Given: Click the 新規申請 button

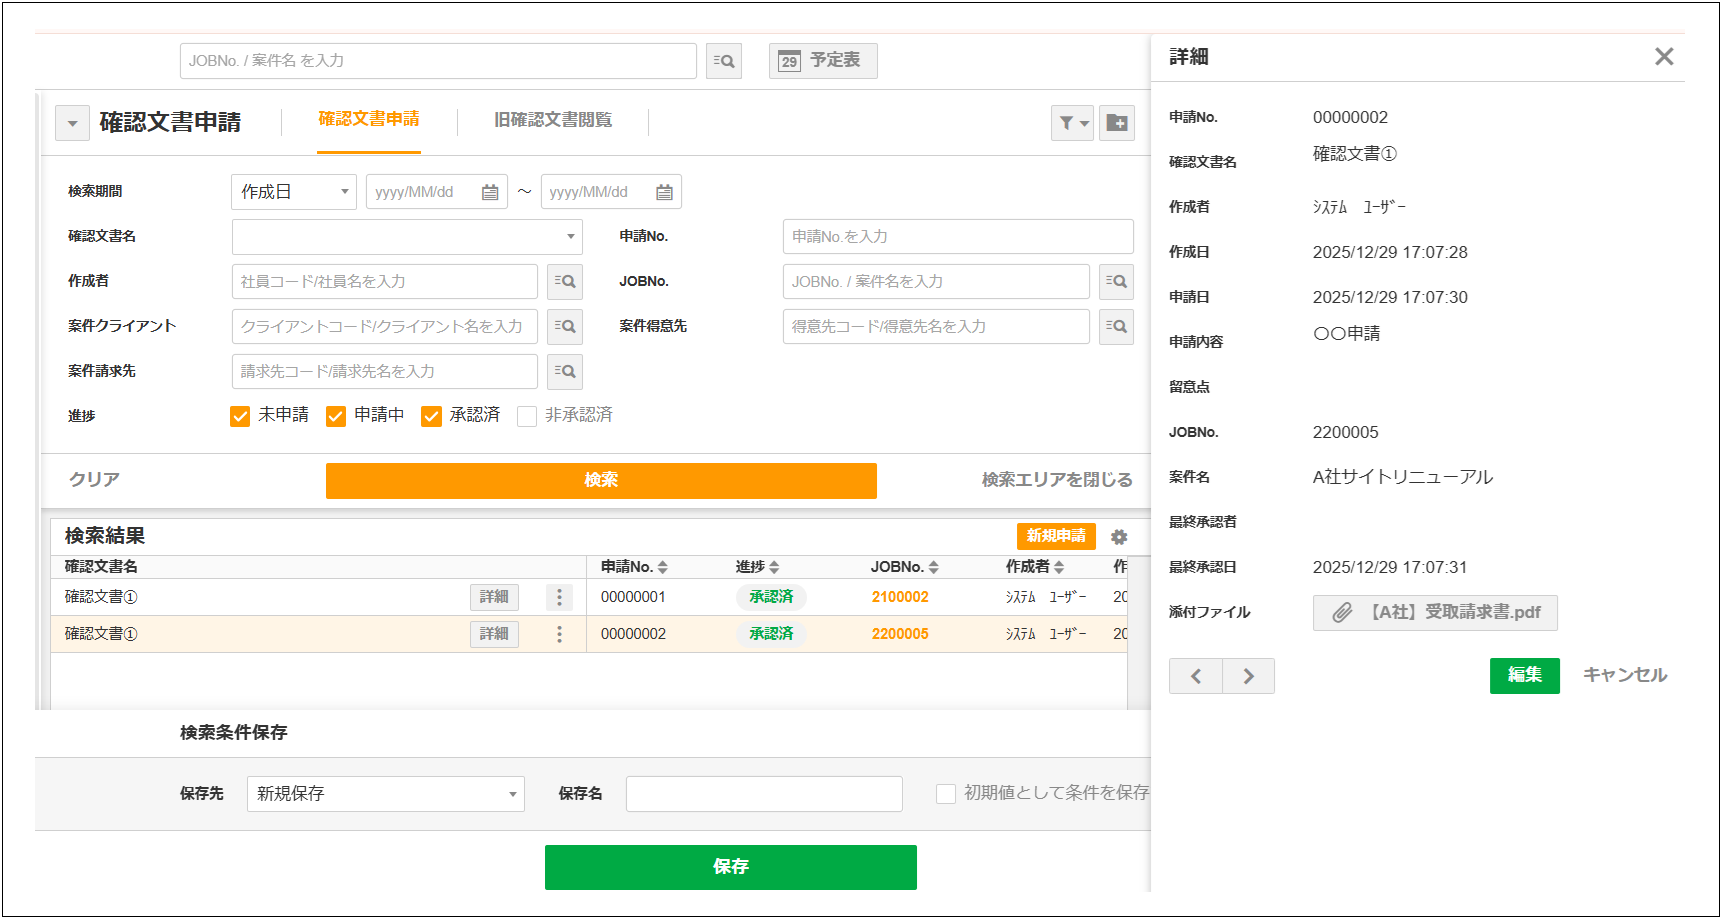Looking at the screenshot, I should click(1056, 536).
